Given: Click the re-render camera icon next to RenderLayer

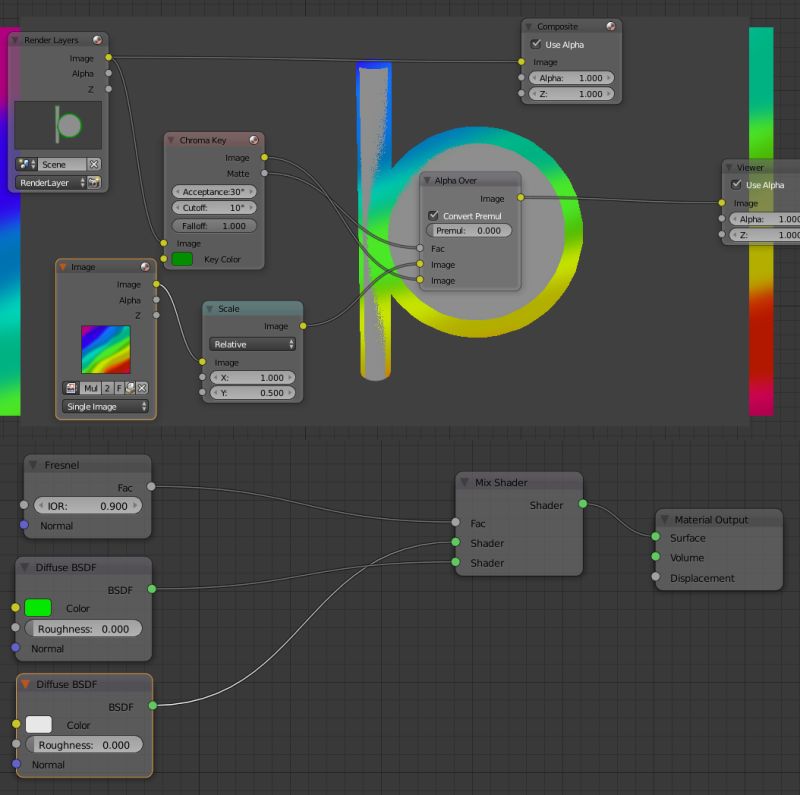Looking at the screenshot, I should click(x=95, y=182).
